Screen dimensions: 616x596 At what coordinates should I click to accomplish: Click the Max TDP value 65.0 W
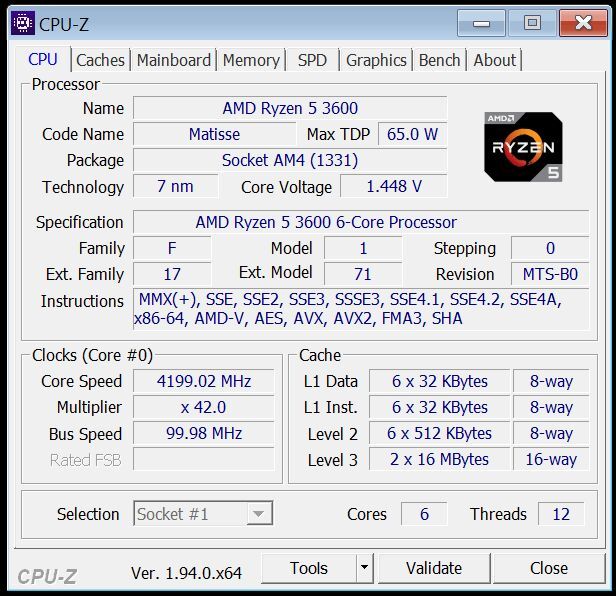pos(412,134)
